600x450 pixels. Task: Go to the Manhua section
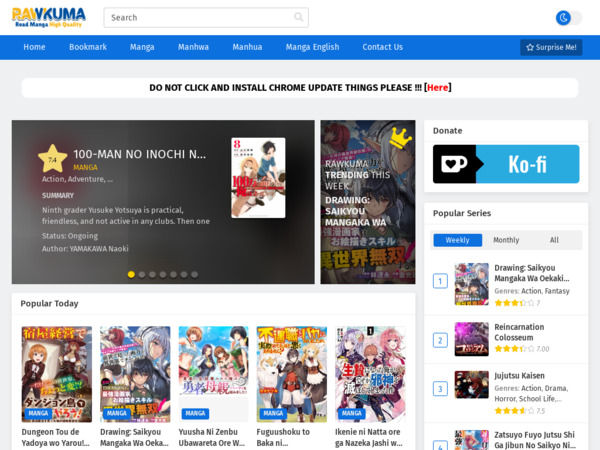[x=247, y=47]
